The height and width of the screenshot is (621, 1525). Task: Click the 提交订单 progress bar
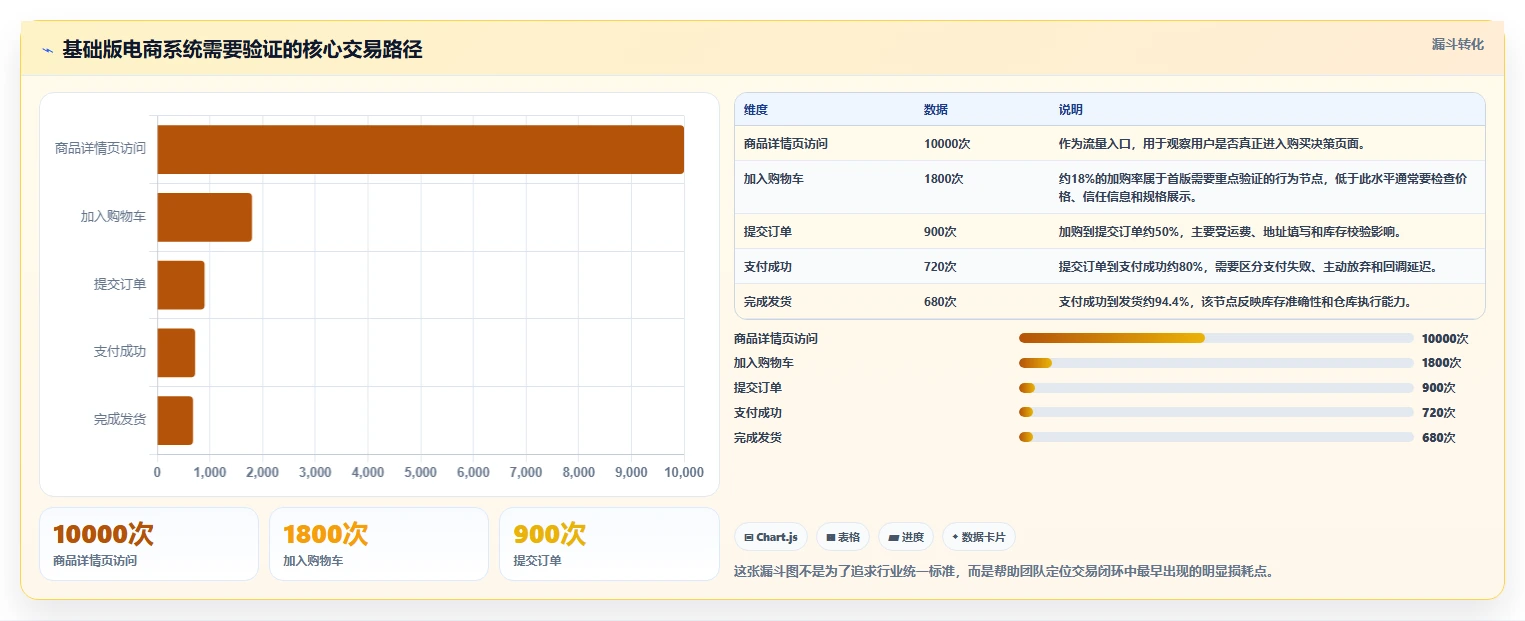click(x=1216, y=388)
